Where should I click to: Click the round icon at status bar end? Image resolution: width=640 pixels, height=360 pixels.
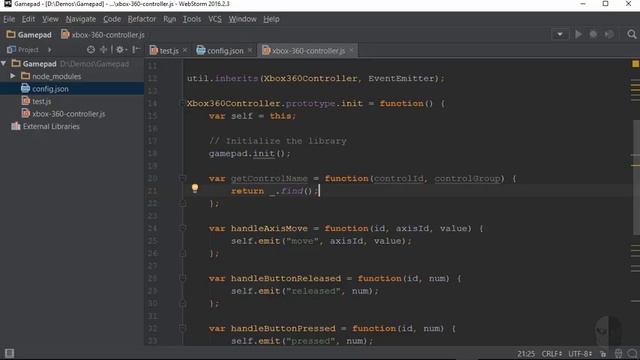[x=632, y=354]
